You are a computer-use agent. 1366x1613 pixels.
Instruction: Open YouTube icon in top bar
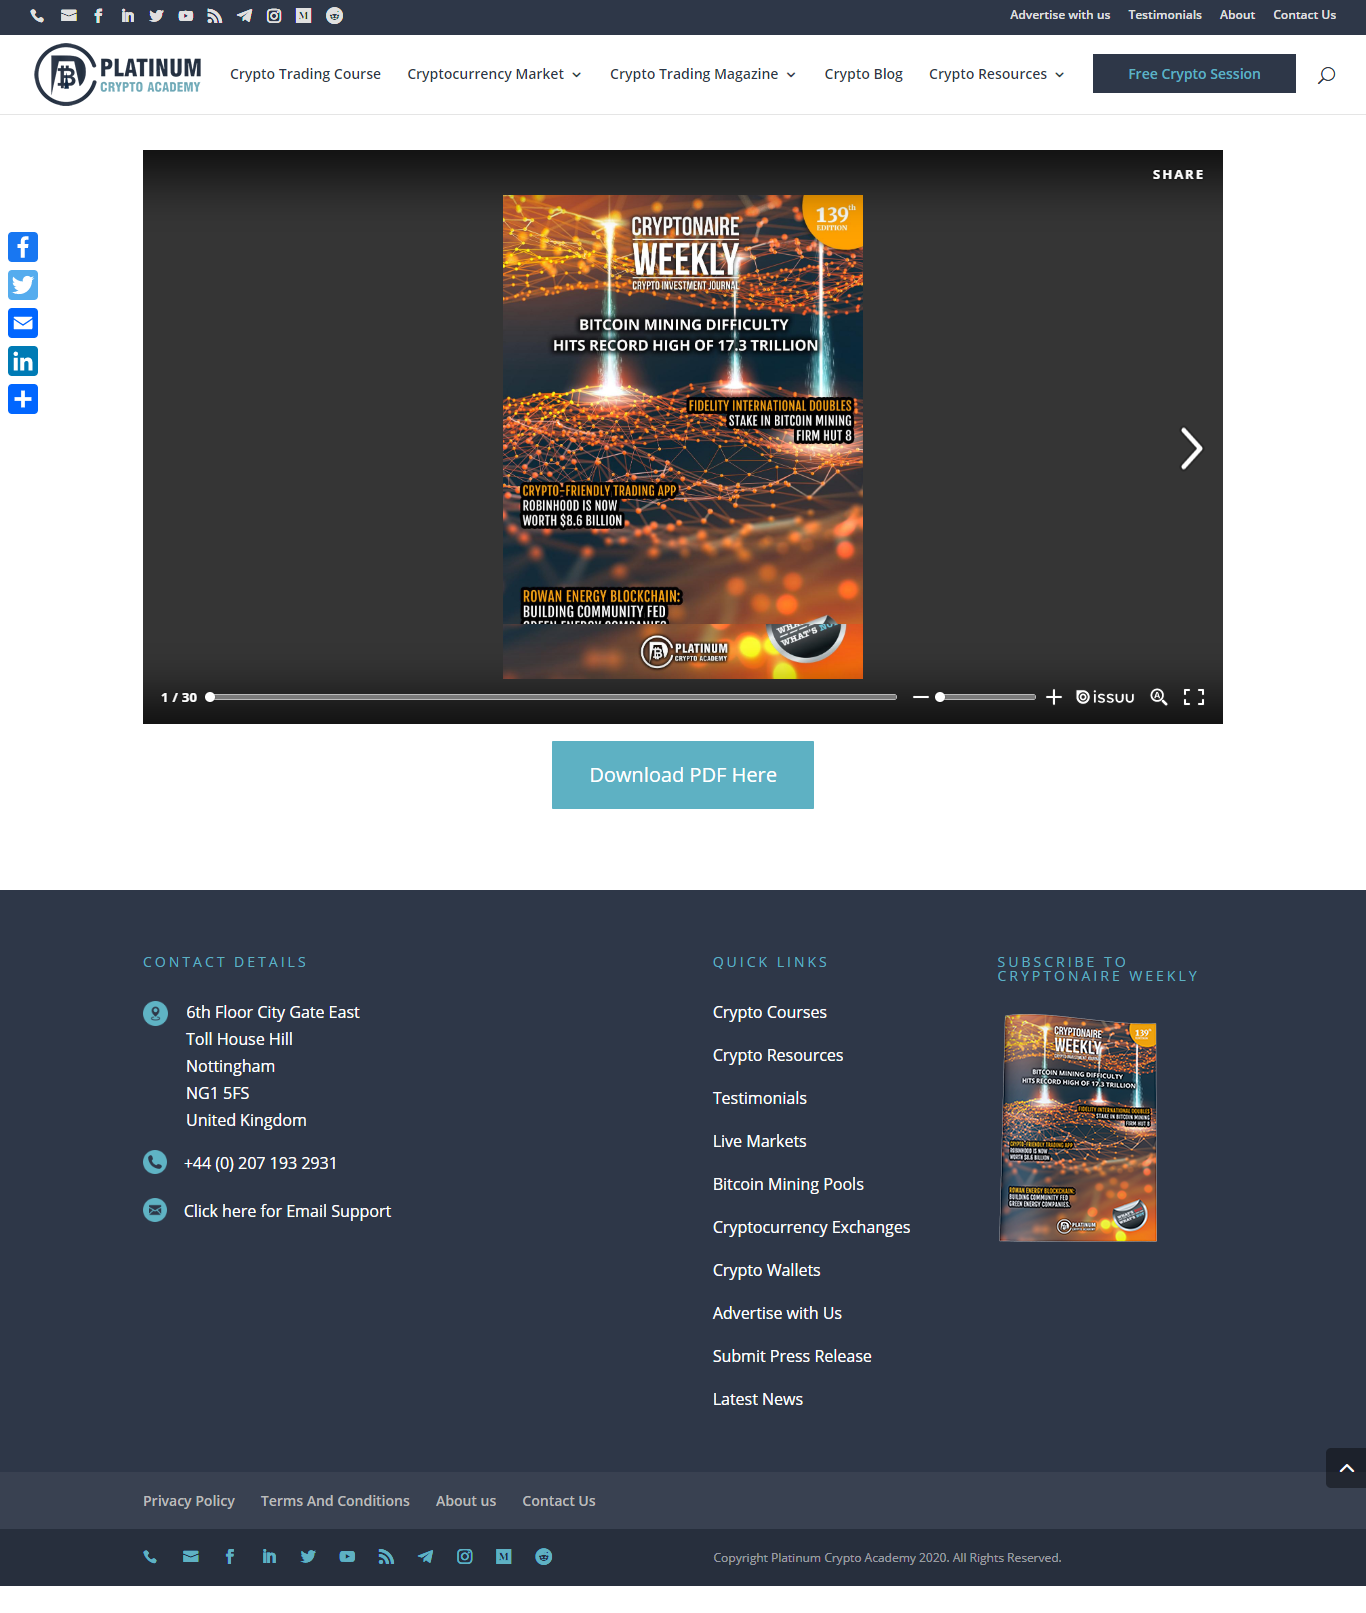pyautogui.click(x=186, y=15)
